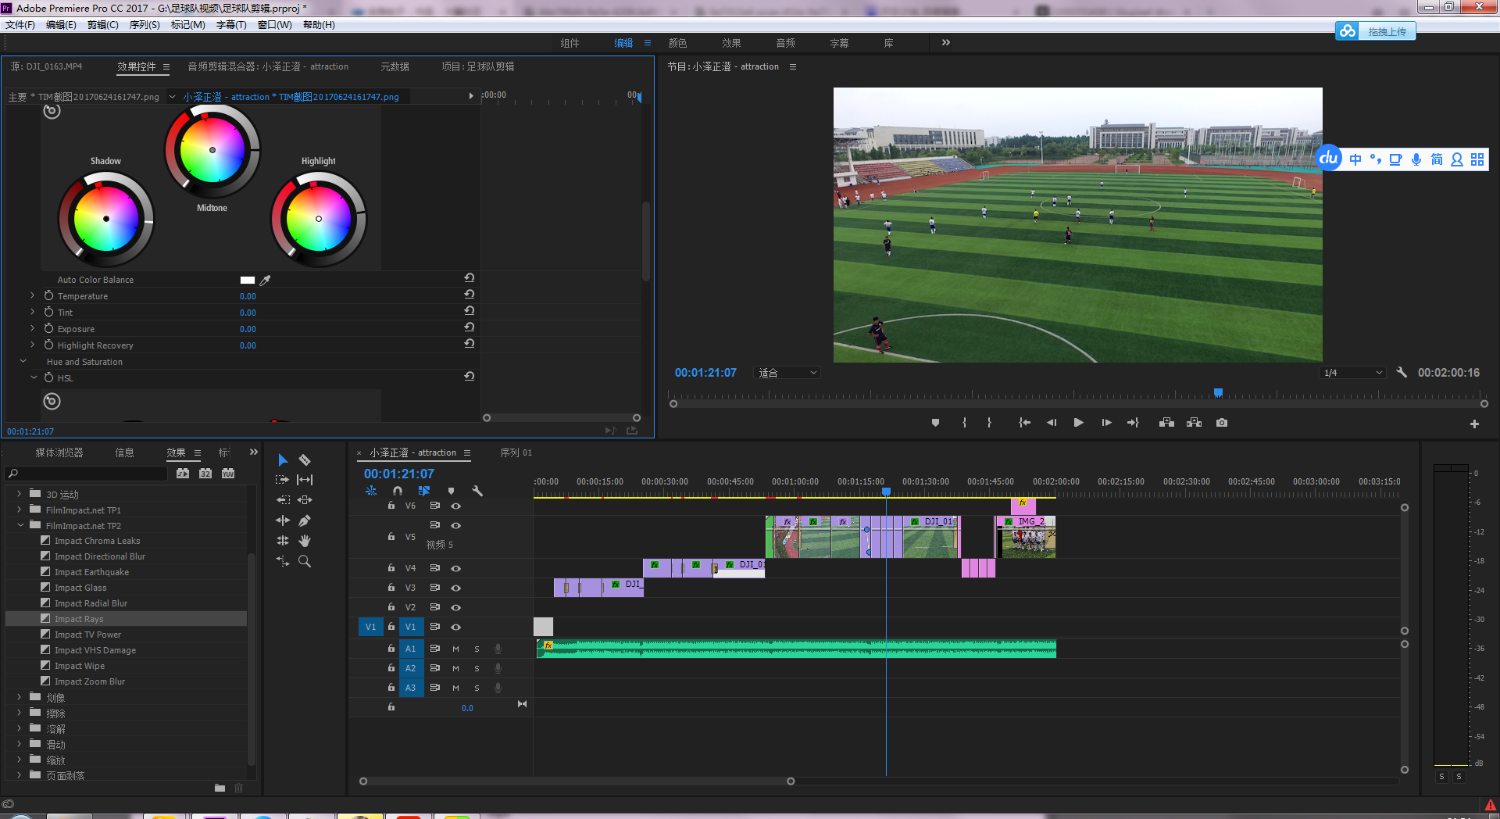
Task: Pick Auto Color Balance eyedropper
Action: 265,280
